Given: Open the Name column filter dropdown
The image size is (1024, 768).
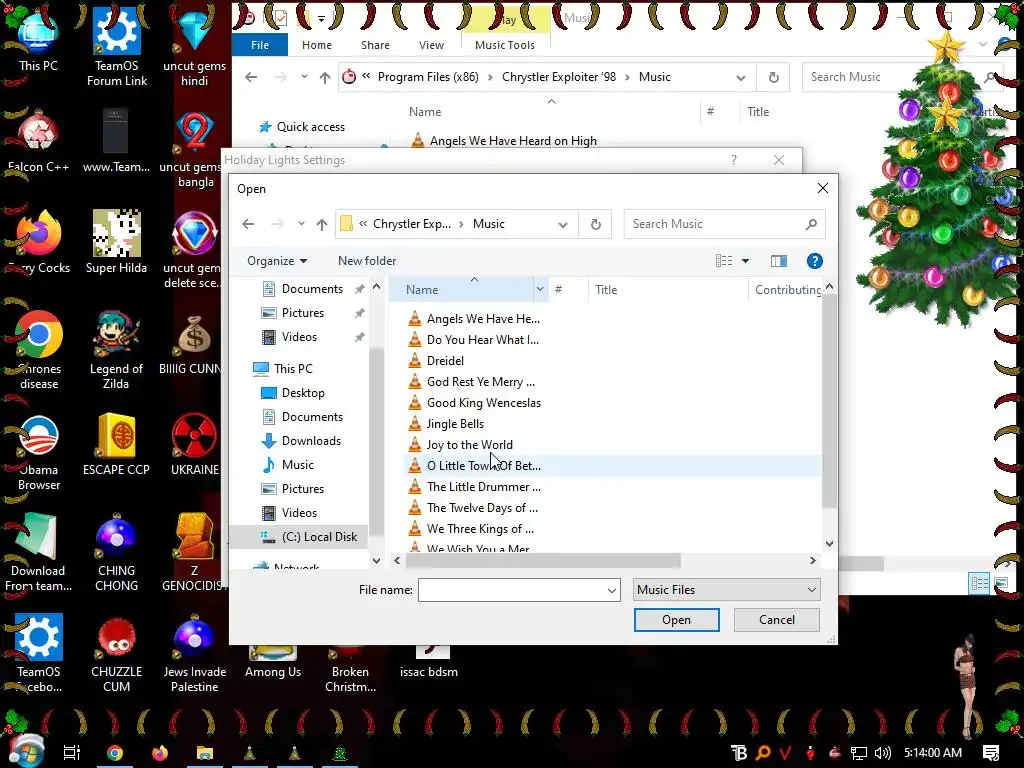Looking at the screenshot, I should [540, 289].
